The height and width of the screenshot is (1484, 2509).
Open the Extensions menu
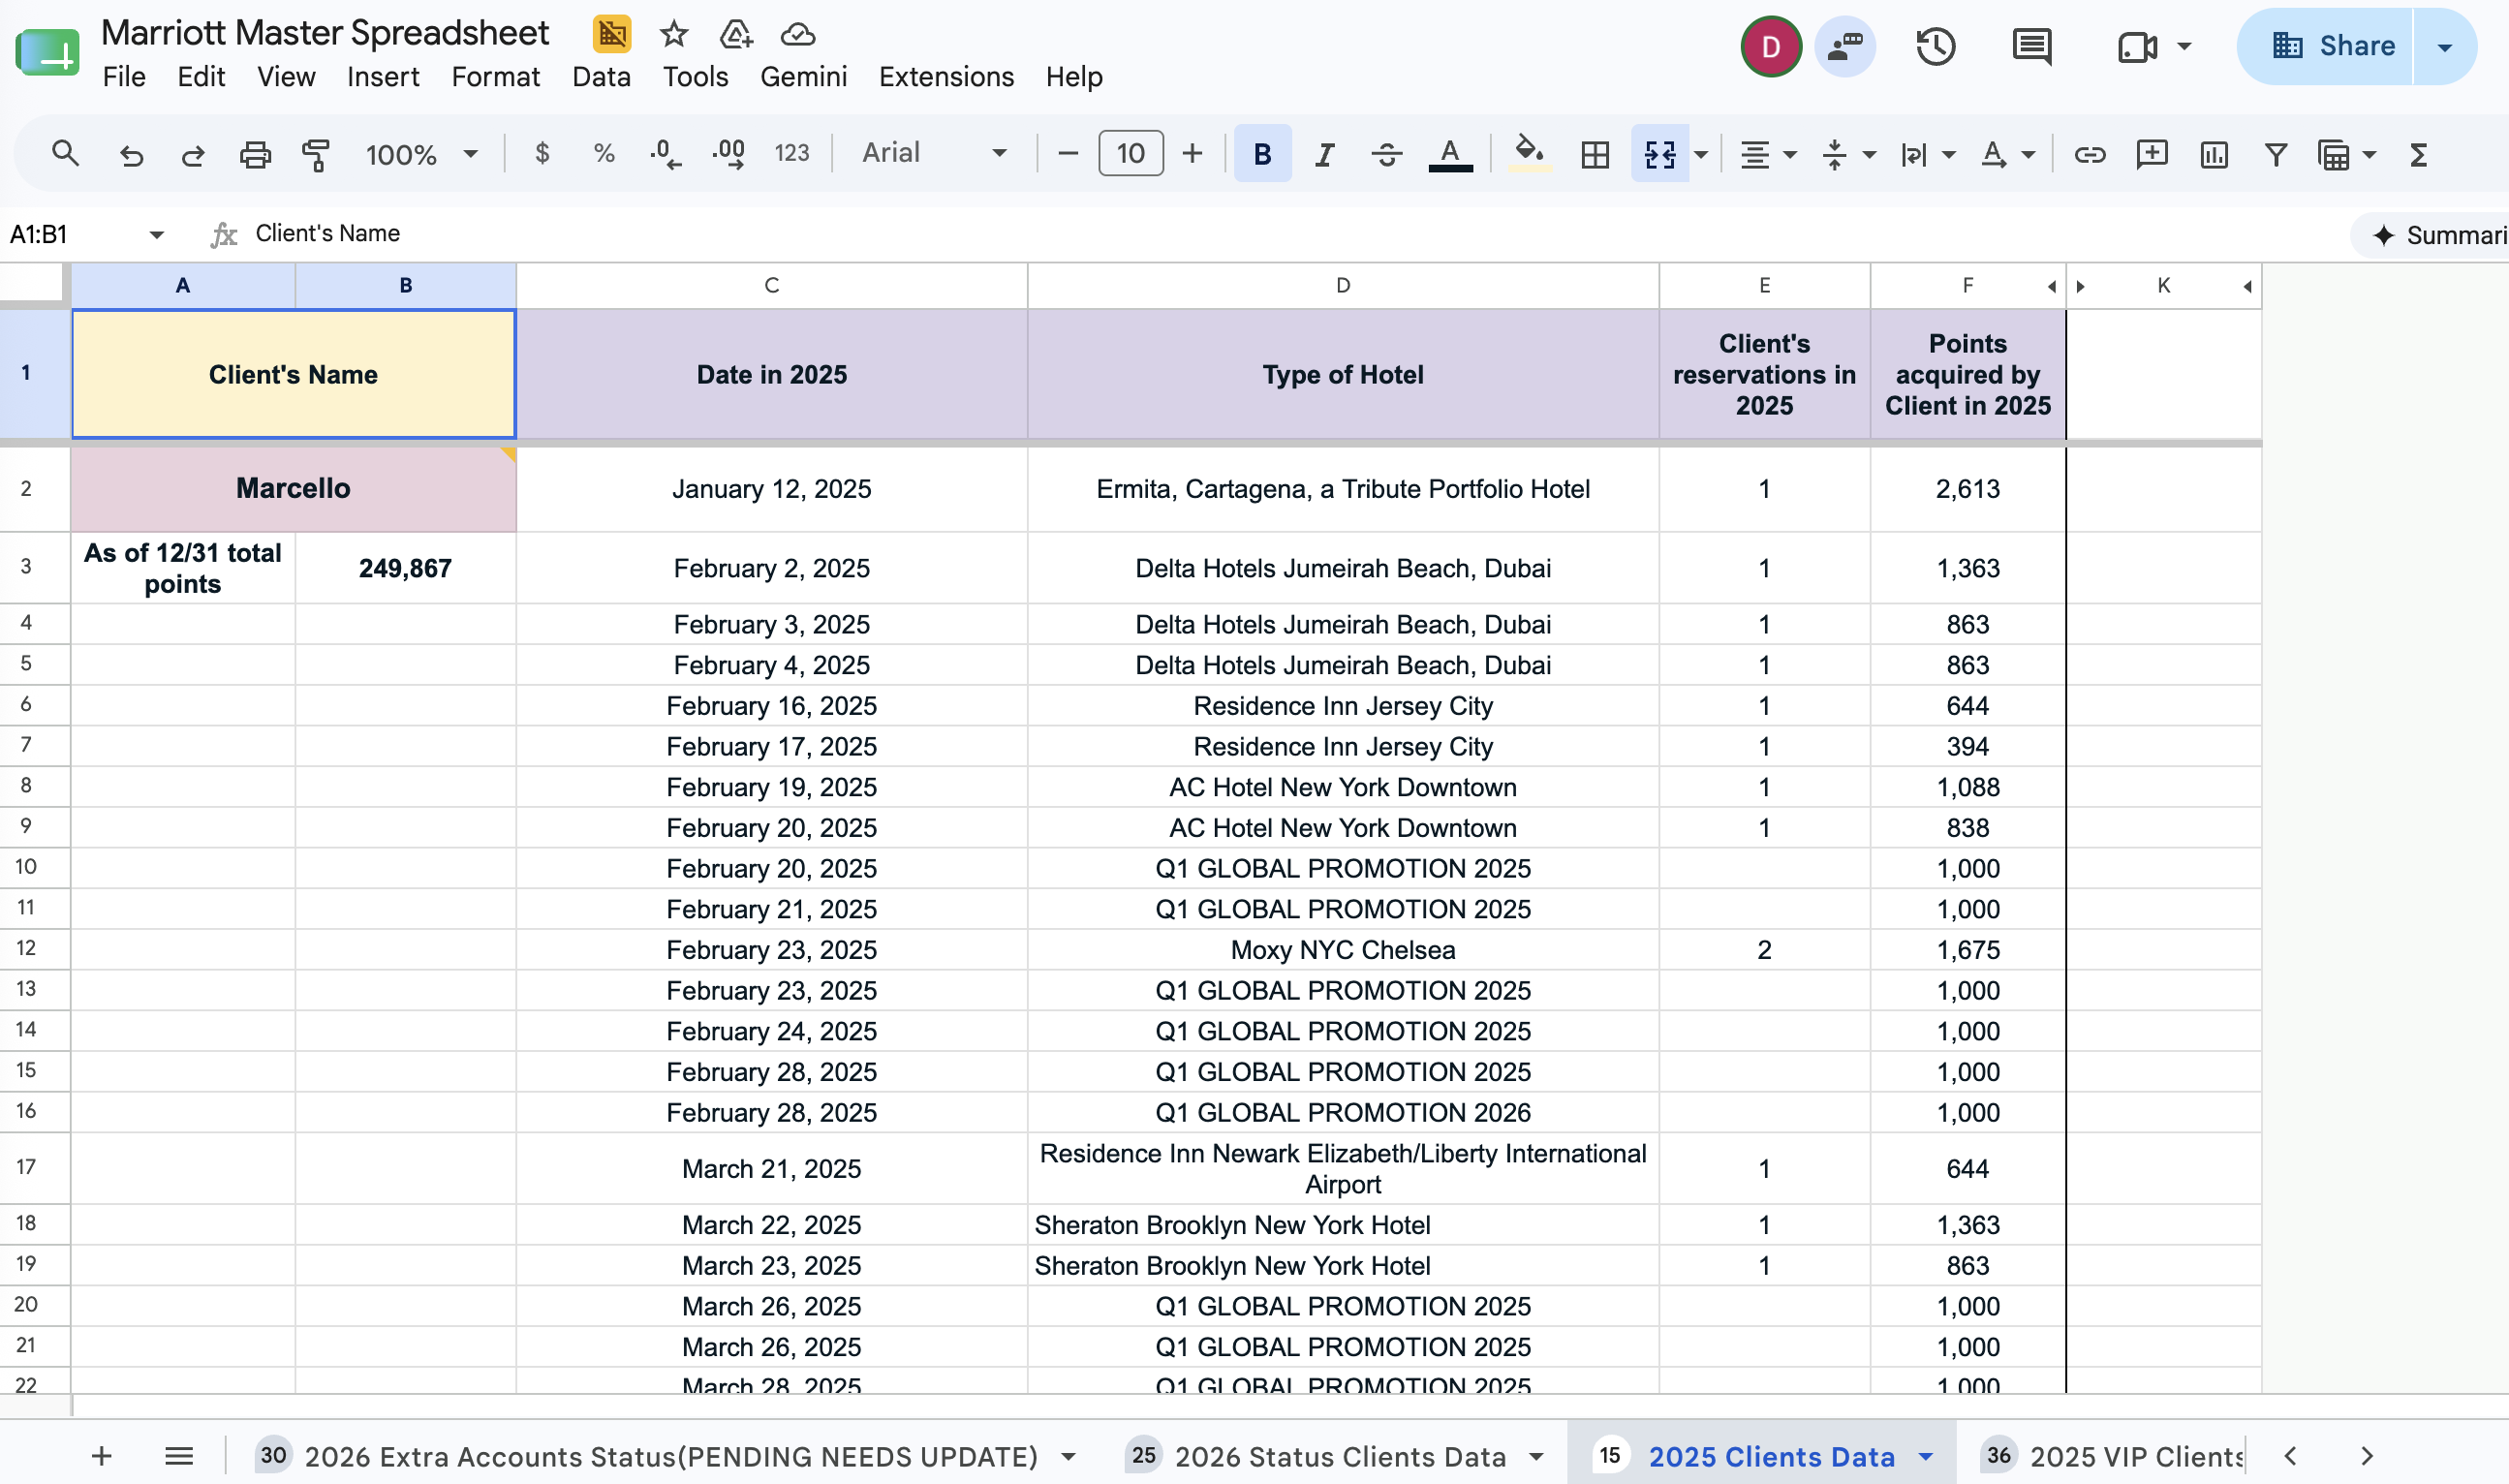point(946,77)
